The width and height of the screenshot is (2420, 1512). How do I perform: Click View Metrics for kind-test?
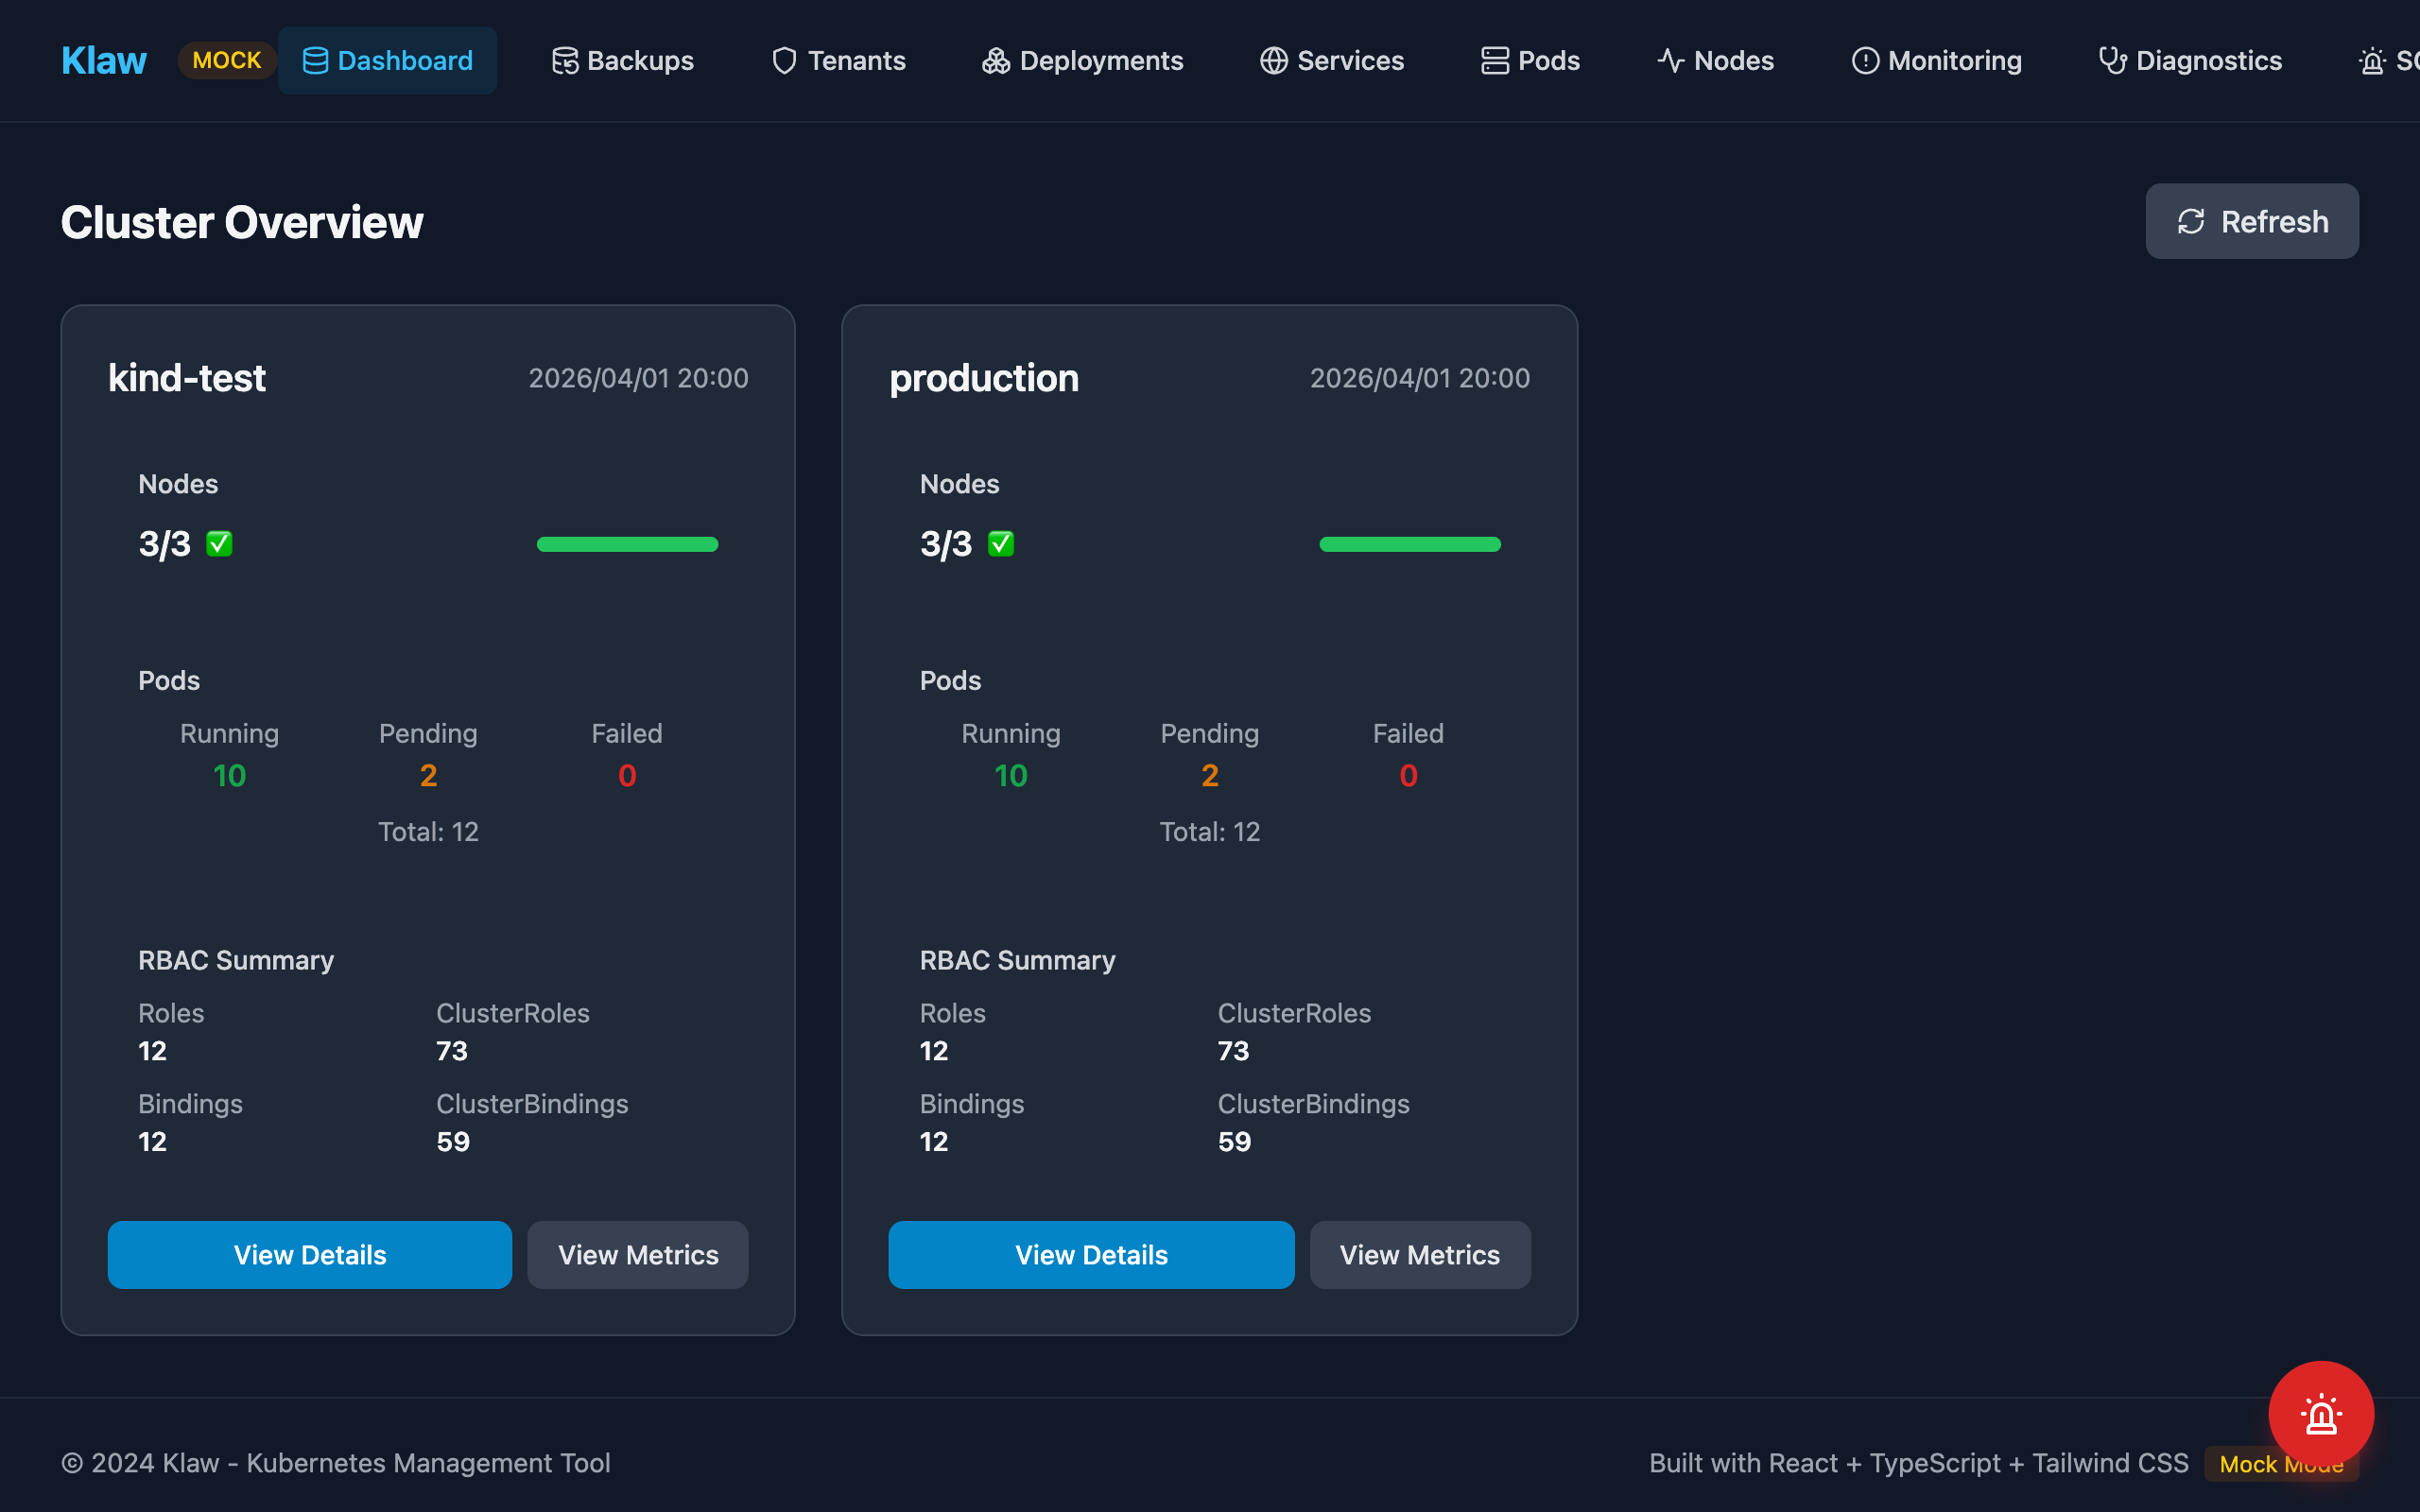tap(638, 1255)
